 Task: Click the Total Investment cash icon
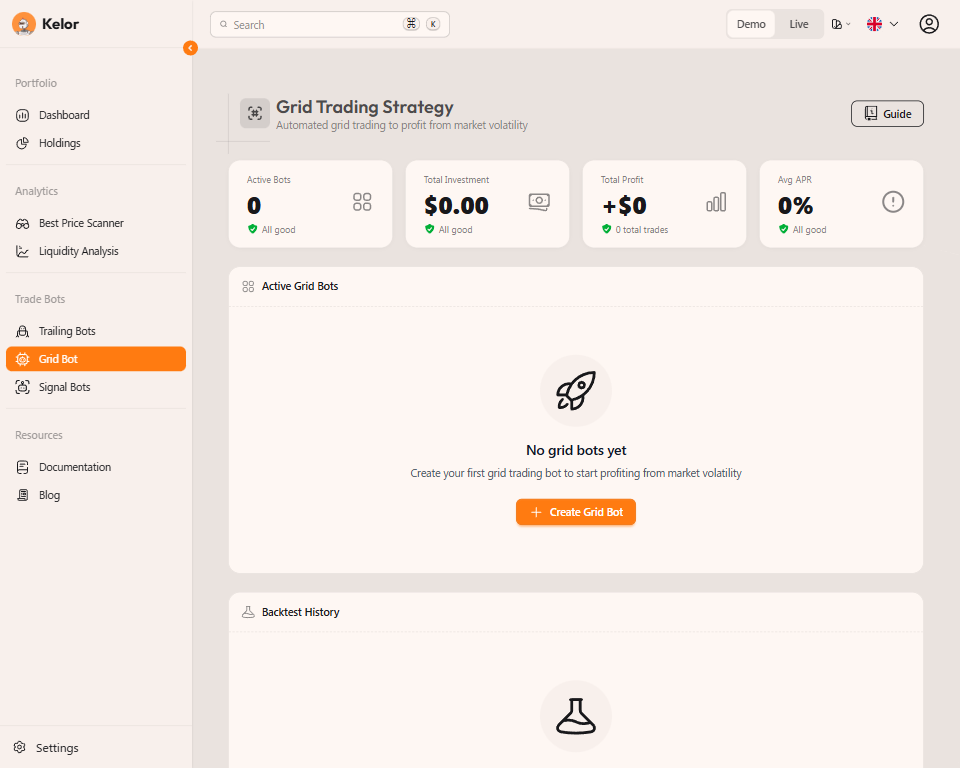tap(539, 202)
